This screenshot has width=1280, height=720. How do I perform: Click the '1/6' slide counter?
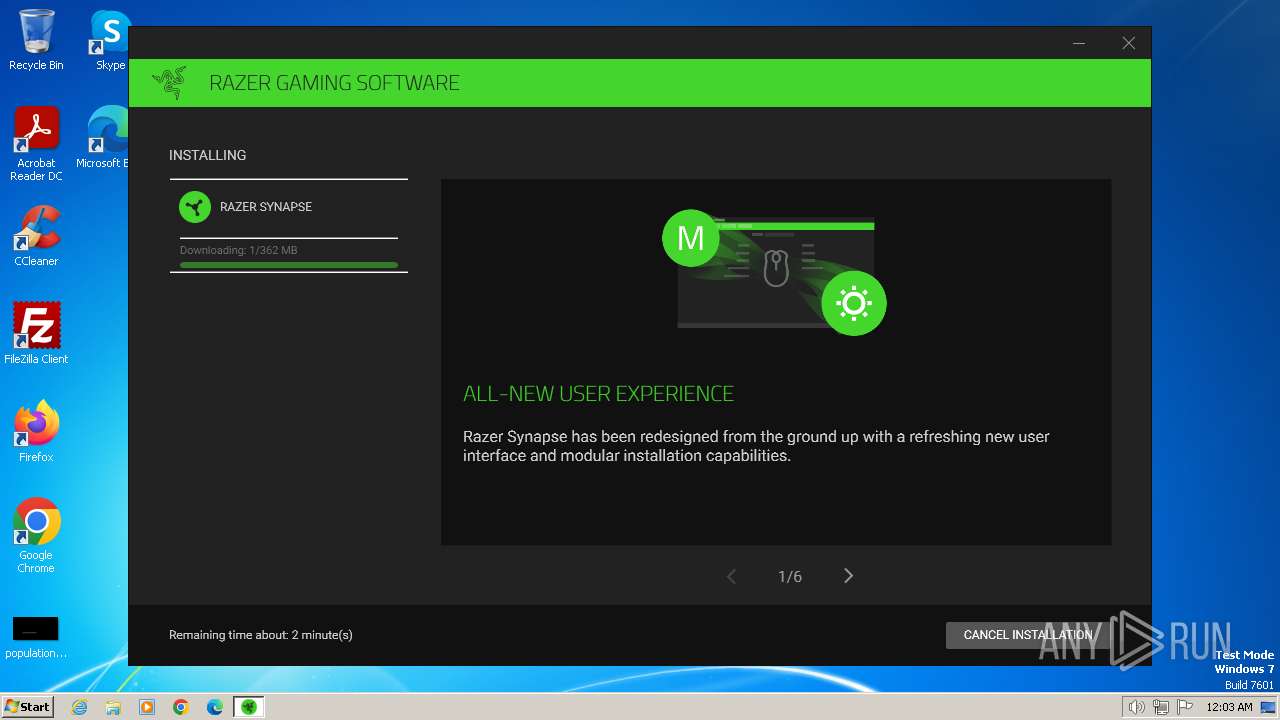pyautogui.click(x=790, y=577)
